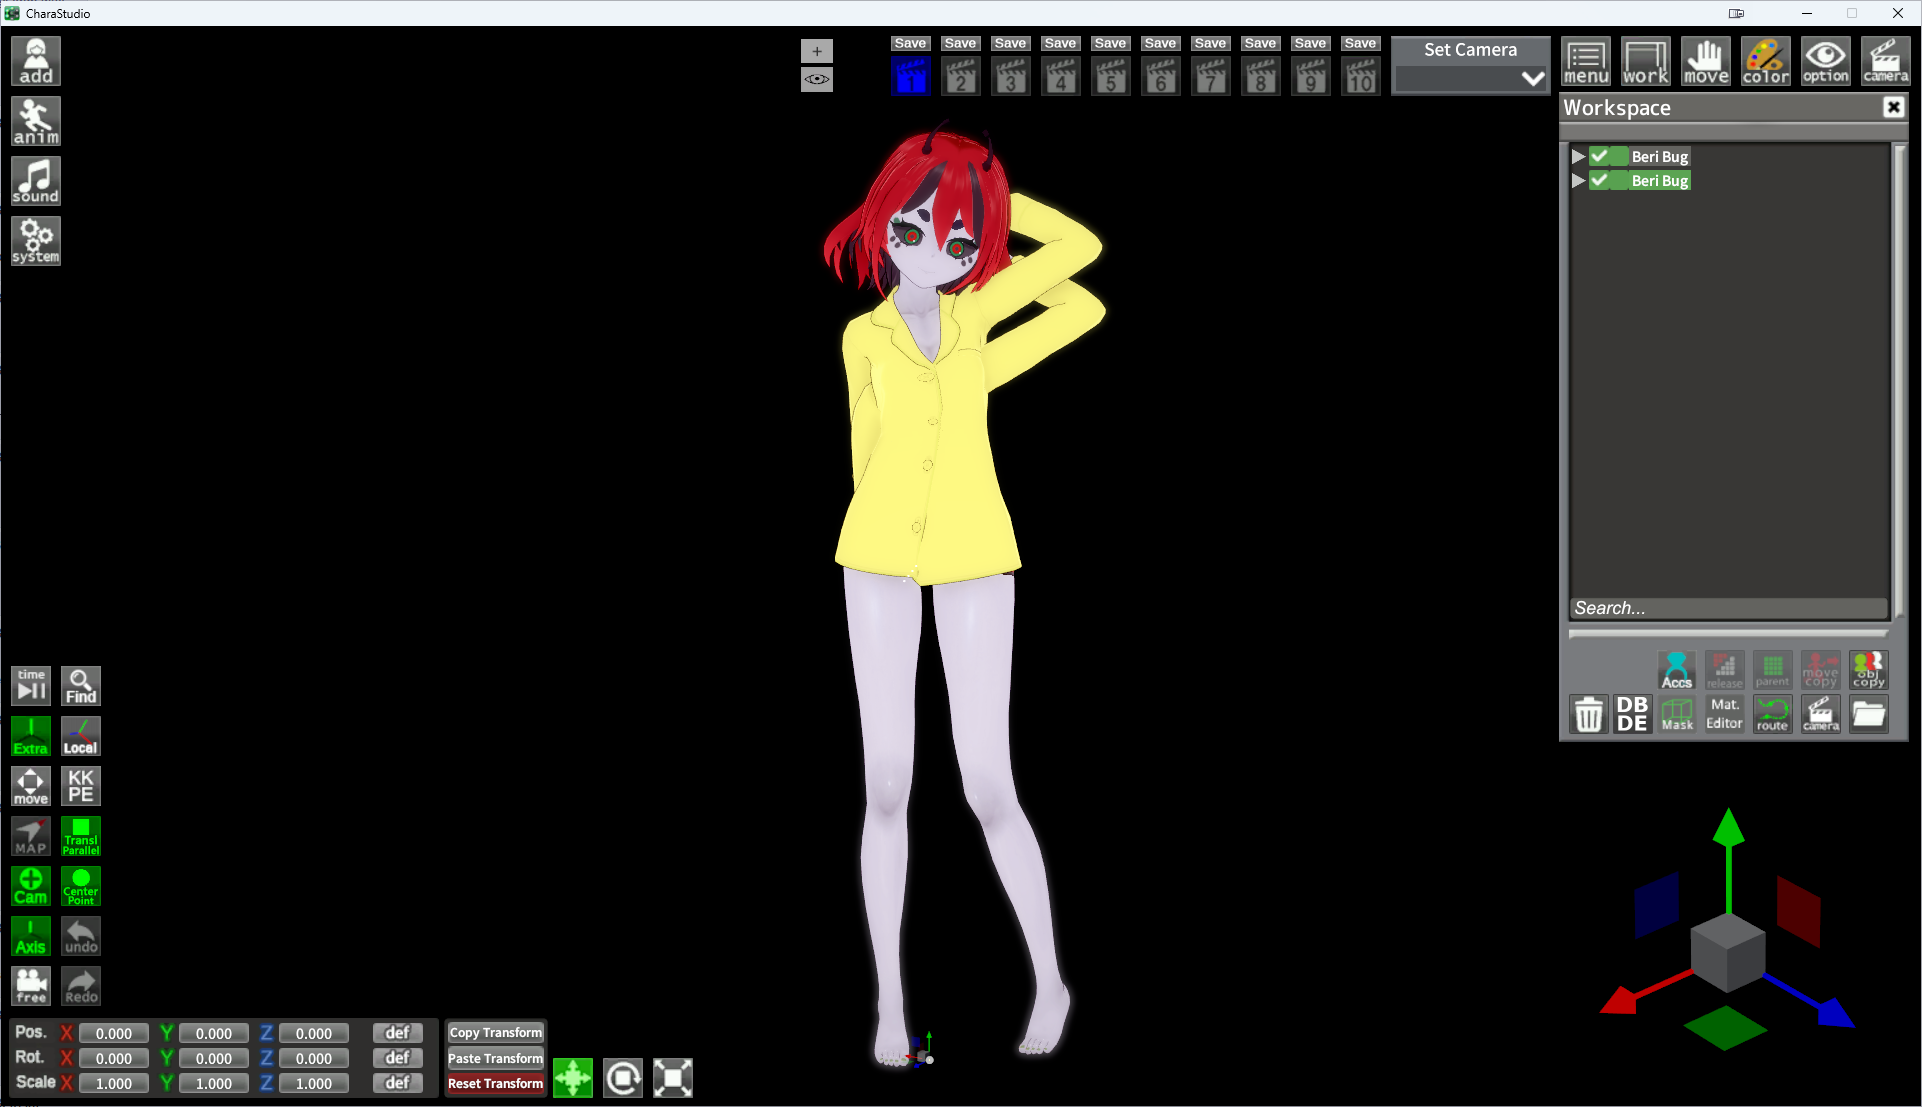
Task: Toggle Local axis mode
Action: point(81,736)
